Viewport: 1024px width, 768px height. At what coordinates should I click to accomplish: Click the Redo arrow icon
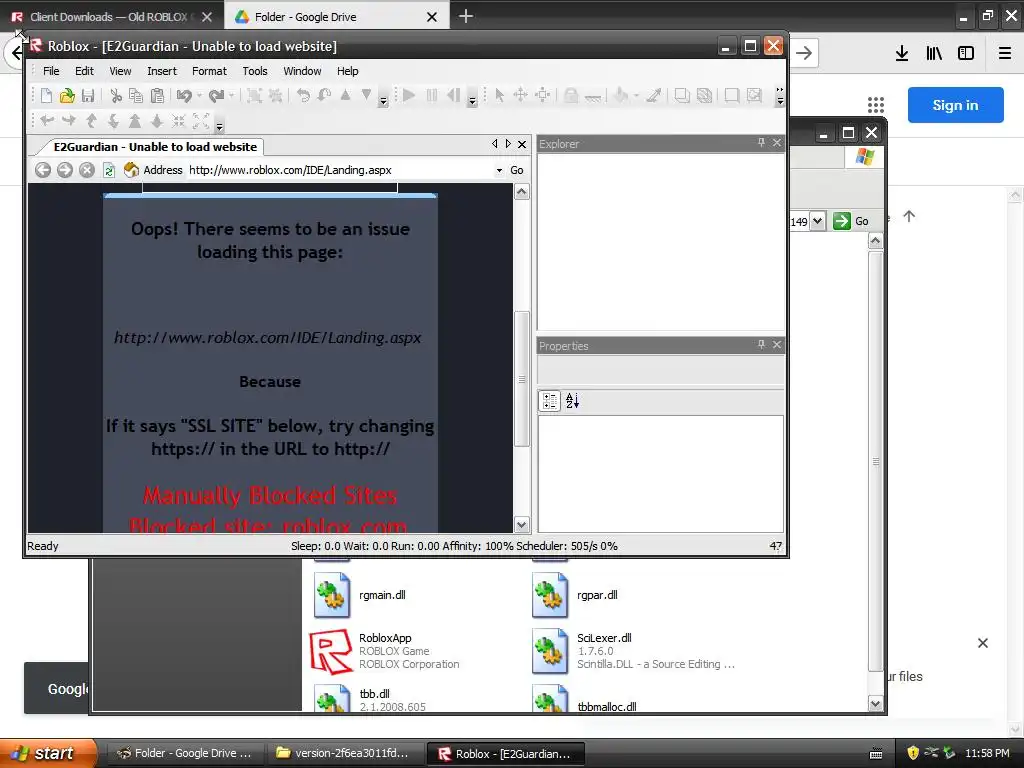(216, 96)
